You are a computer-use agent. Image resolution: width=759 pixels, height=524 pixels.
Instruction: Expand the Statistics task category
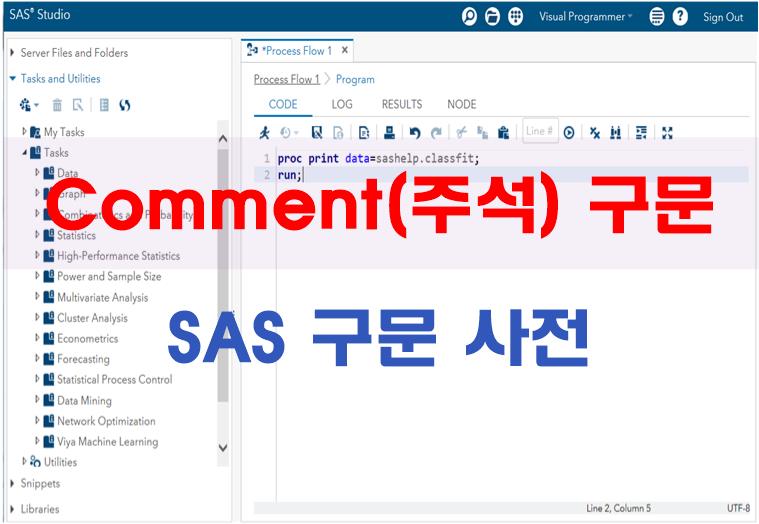37,235
